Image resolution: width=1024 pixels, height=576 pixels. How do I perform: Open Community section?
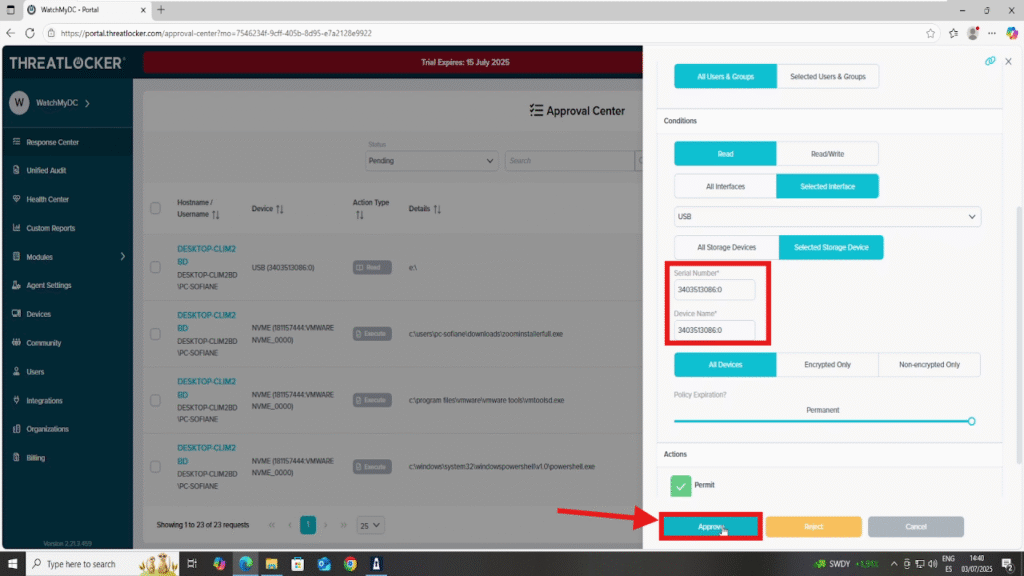click(x=43, y=343)
